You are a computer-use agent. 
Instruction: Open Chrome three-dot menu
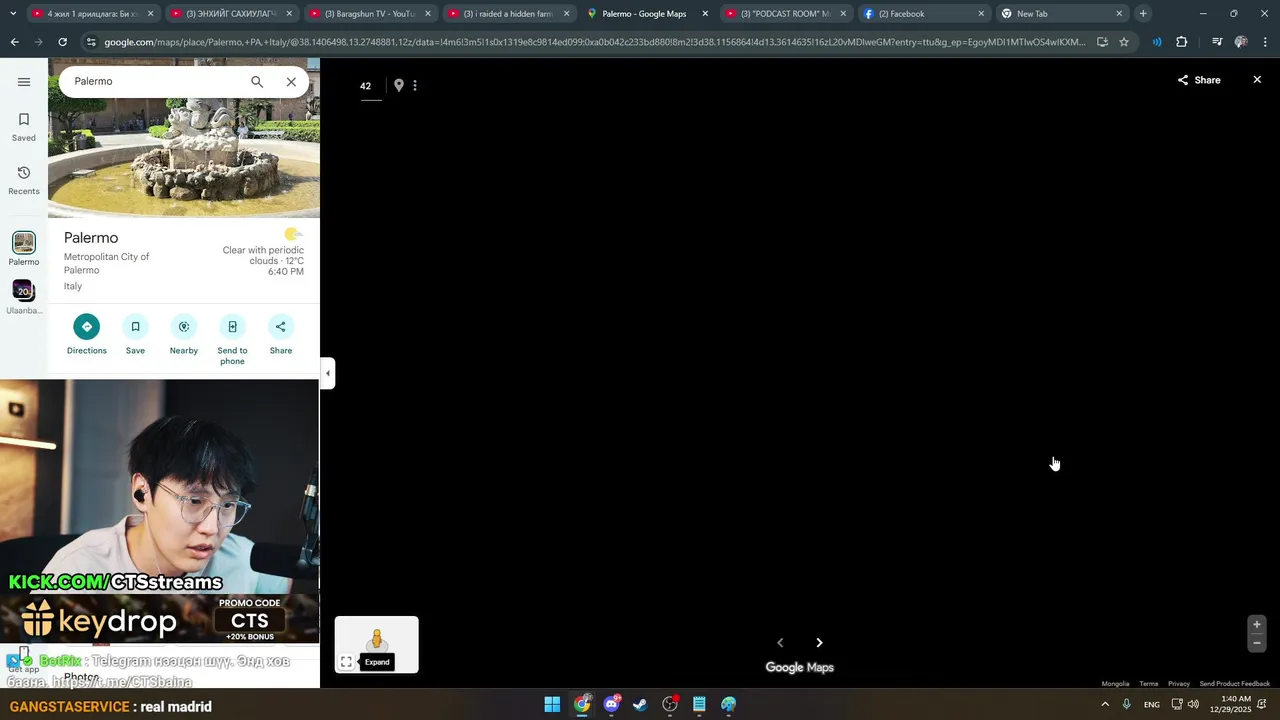1266,42
